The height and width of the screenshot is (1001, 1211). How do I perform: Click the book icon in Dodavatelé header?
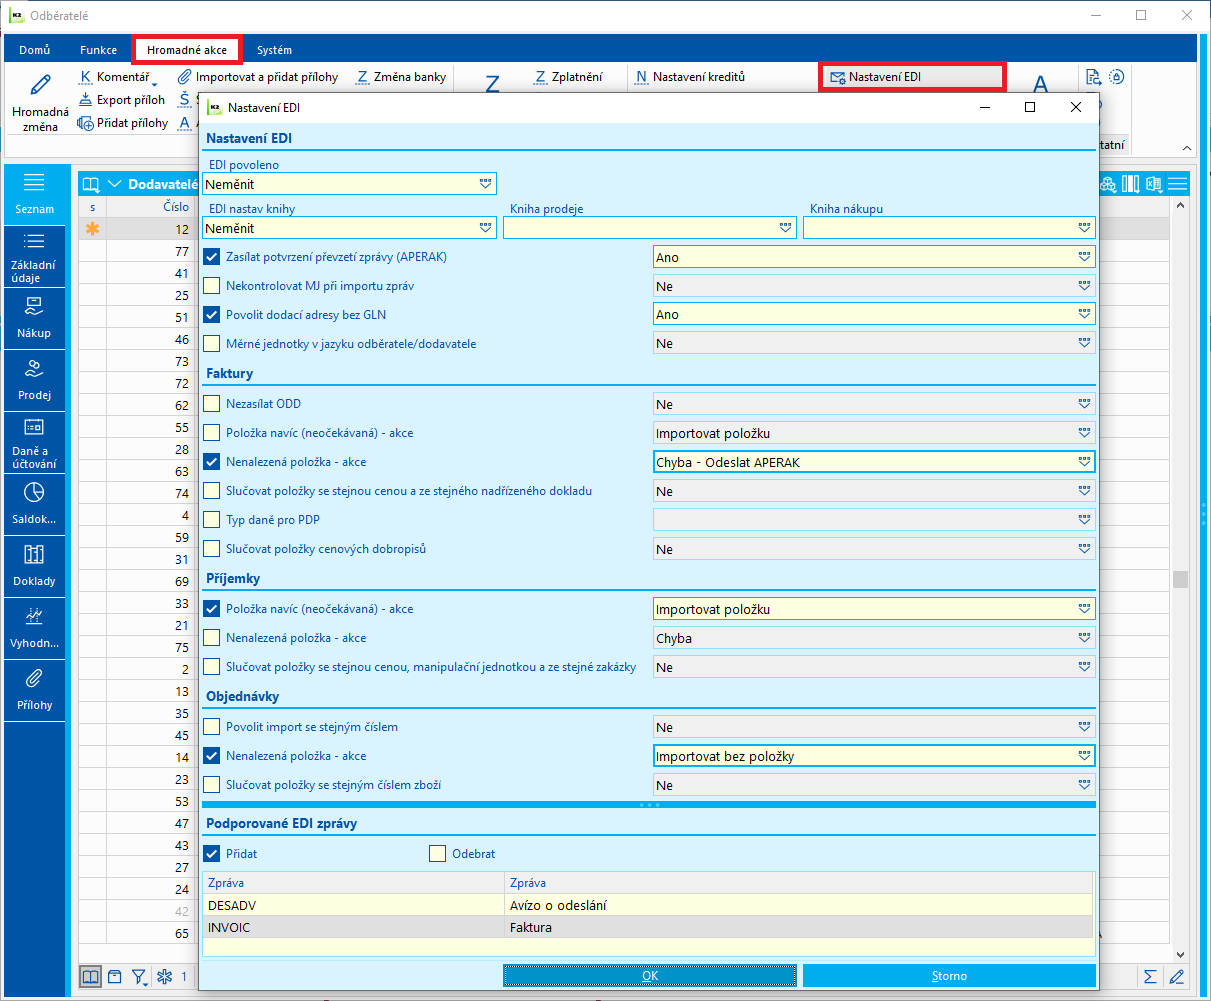(x=91, y=184)
